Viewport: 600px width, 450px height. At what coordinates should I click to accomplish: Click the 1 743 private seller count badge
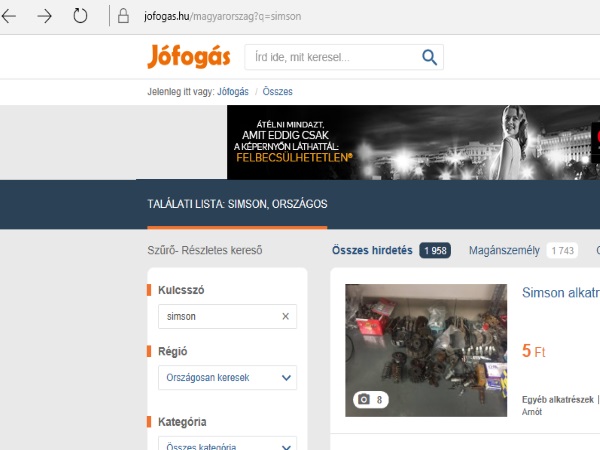[562, 251]
